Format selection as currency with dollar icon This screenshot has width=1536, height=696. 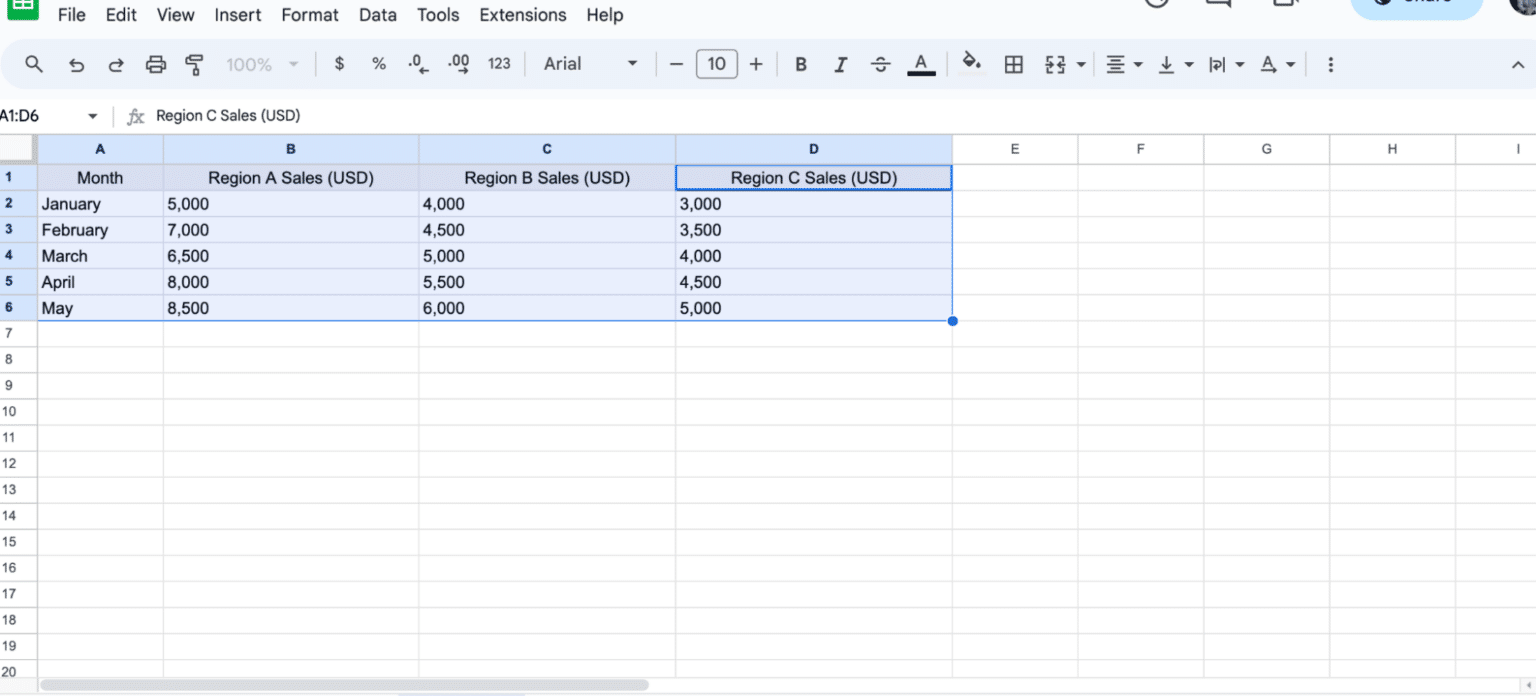click(x=339, y=64)
